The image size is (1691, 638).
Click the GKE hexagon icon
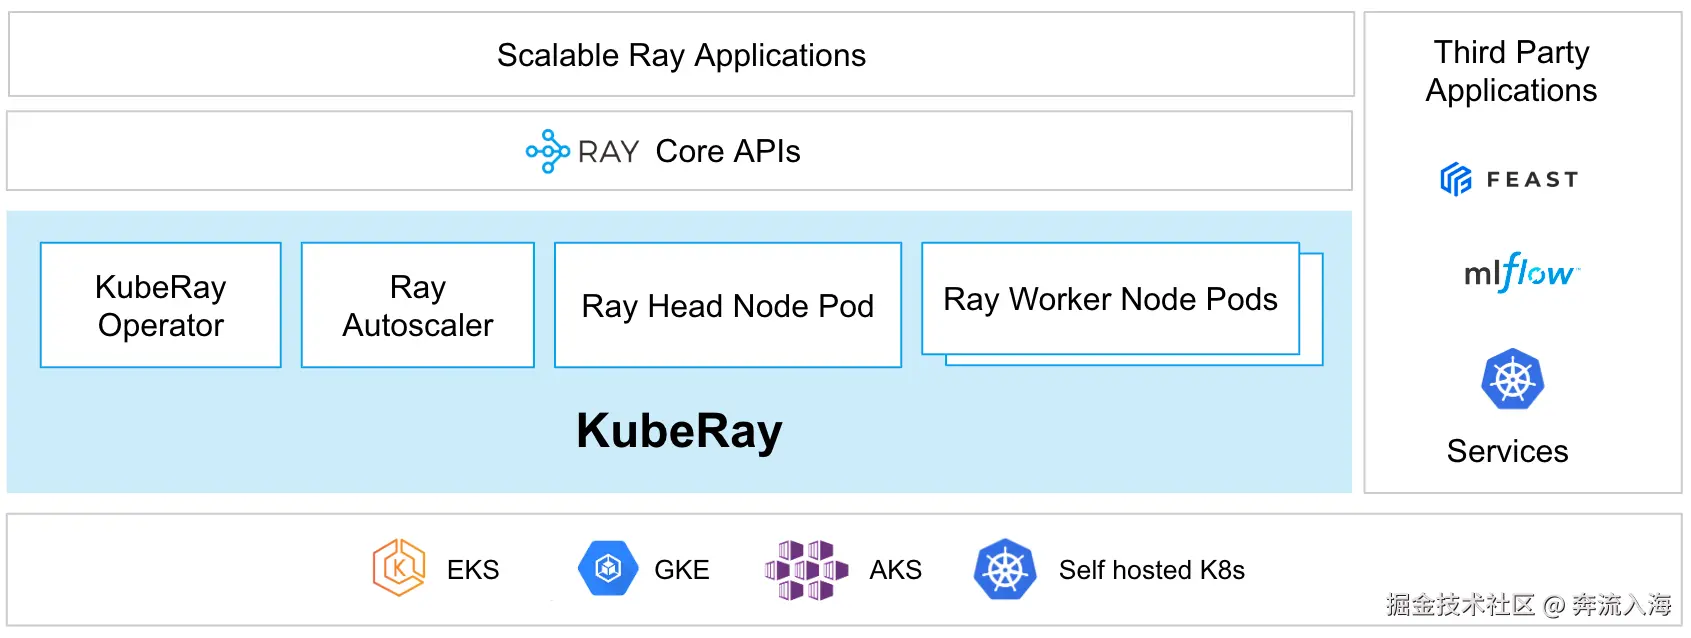[608, 568]
